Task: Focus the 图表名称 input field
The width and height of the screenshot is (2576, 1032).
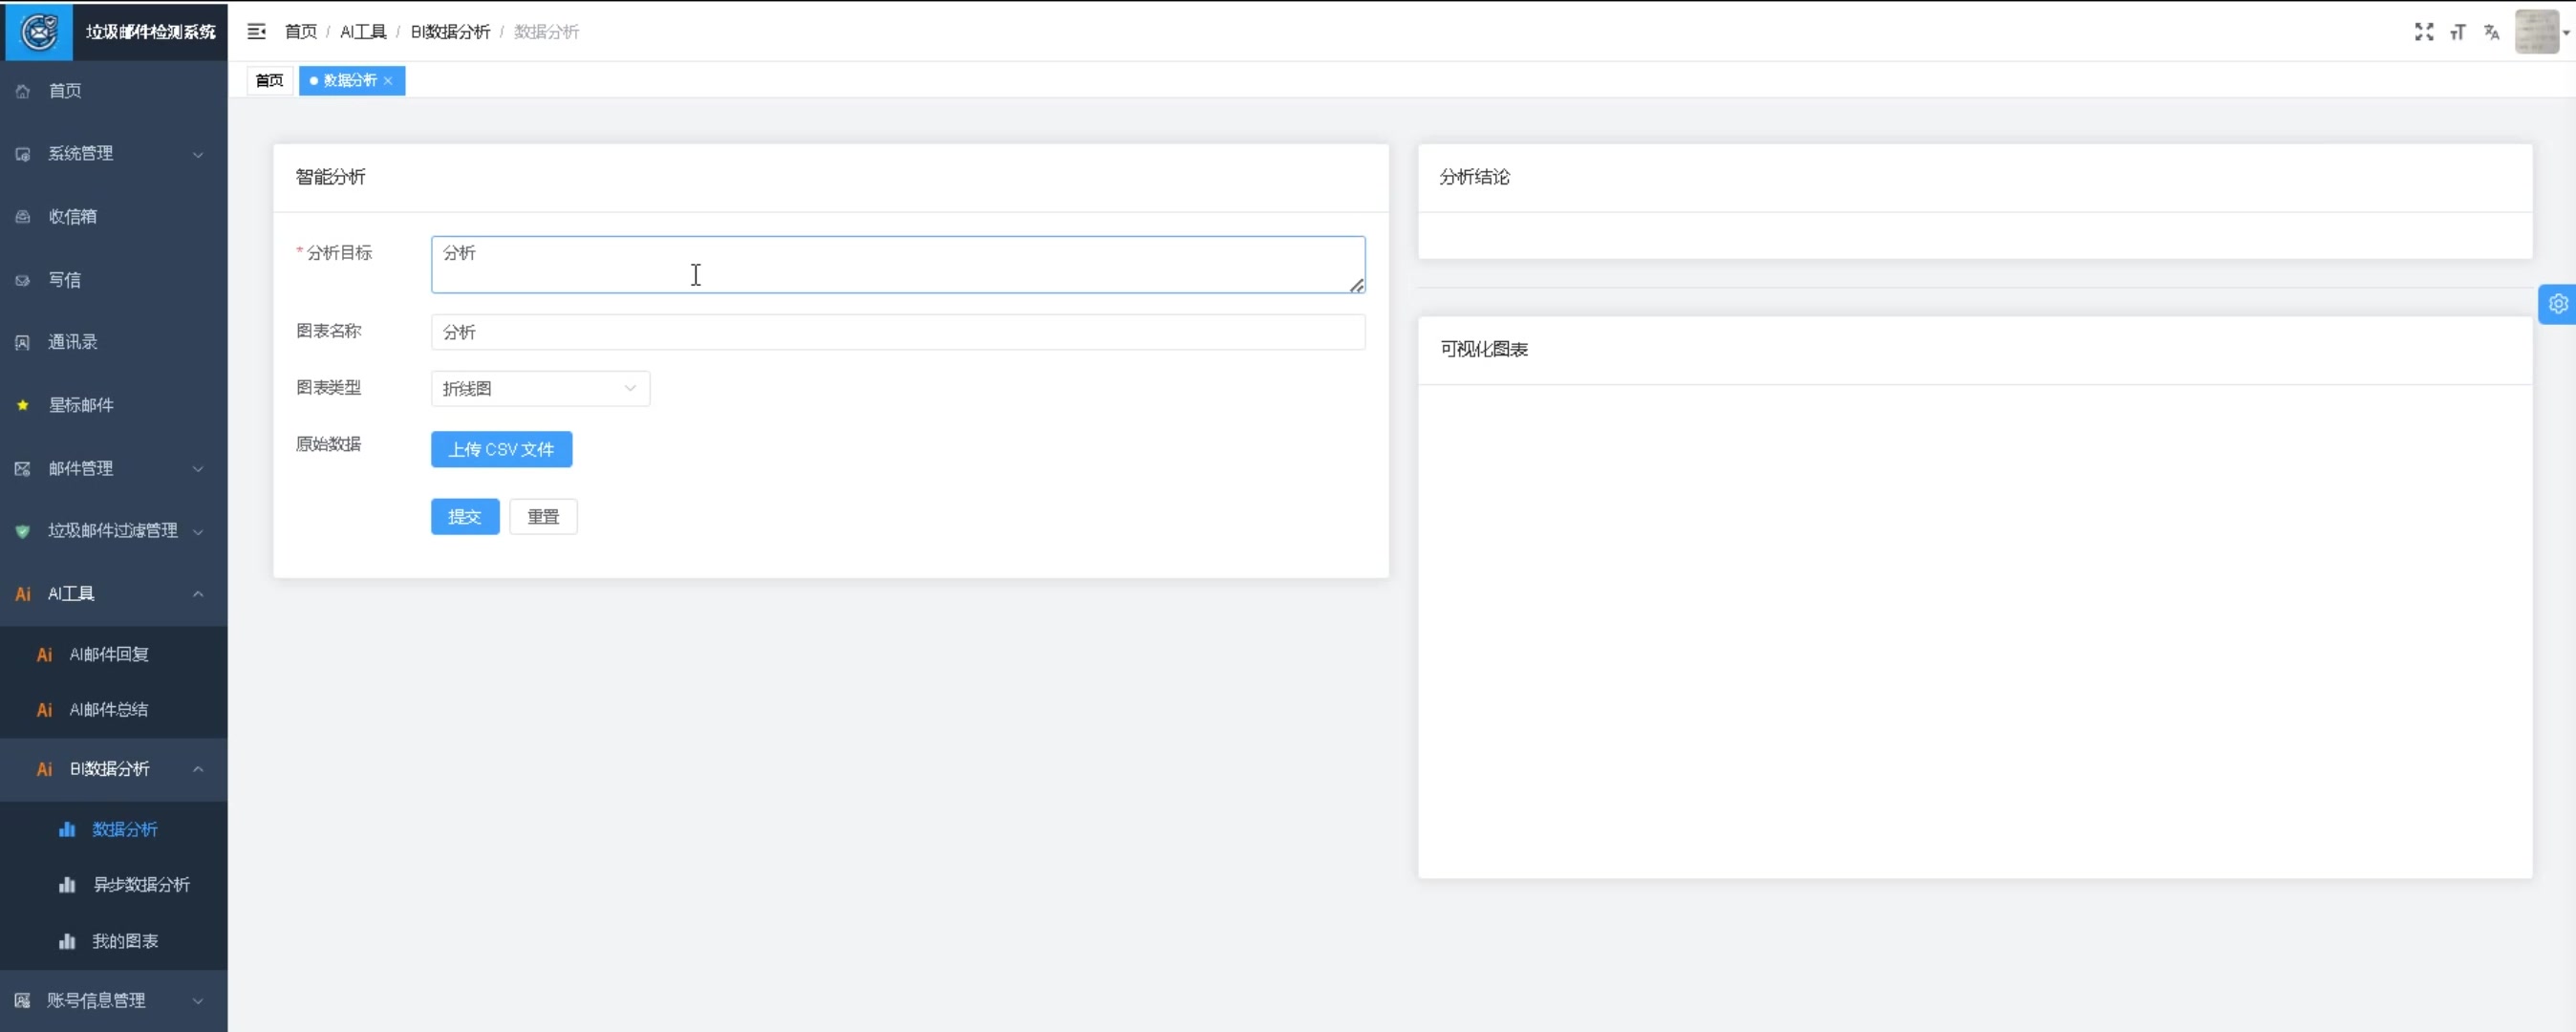Action: (x=897, y=332)
